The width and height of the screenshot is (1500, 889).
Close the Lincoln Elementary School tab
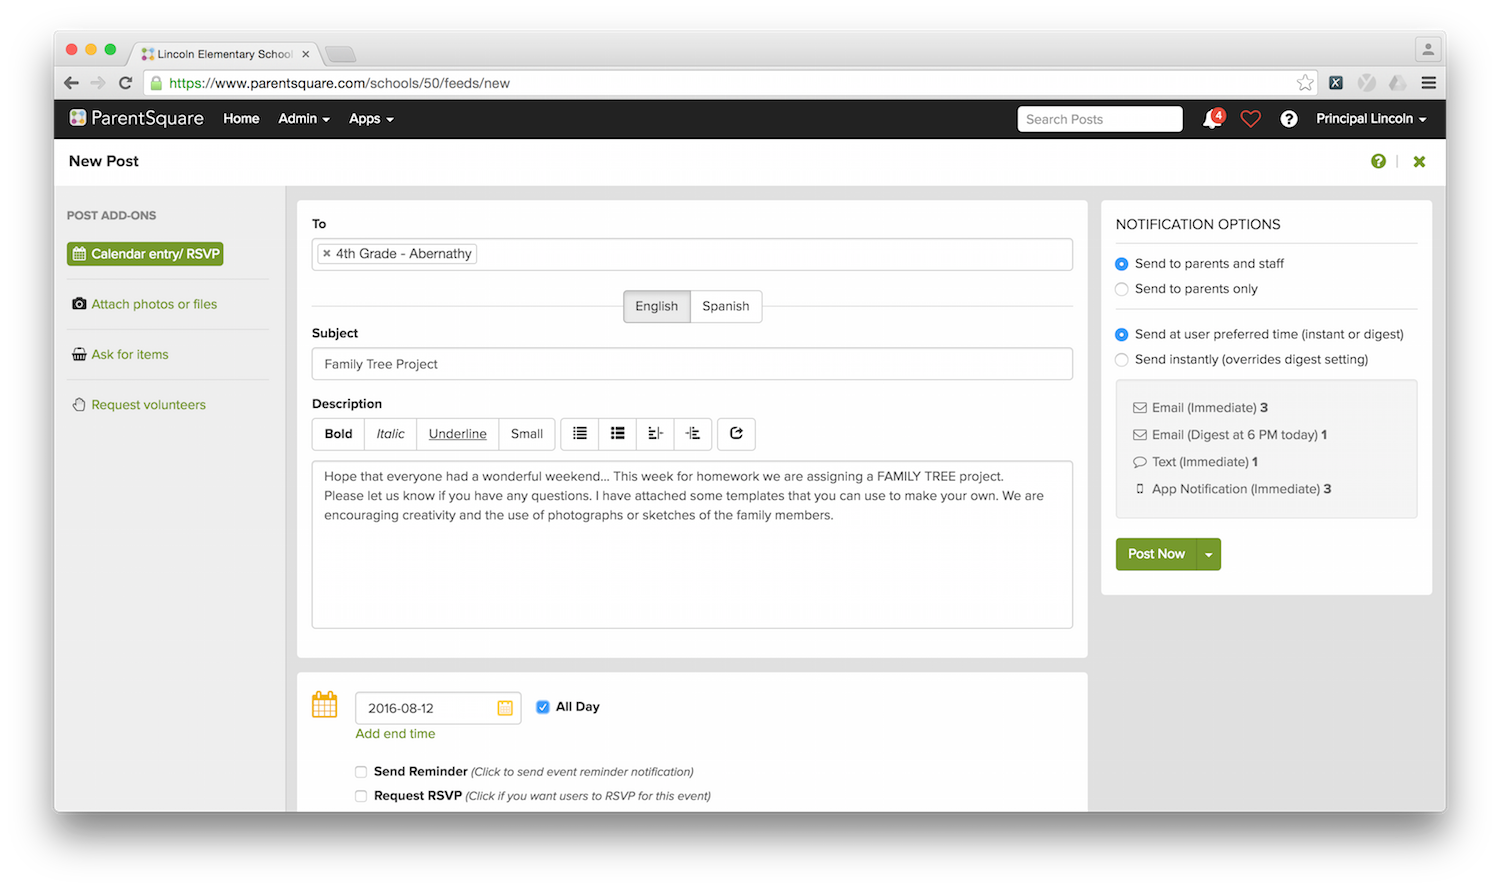click(x=306, y=54)
